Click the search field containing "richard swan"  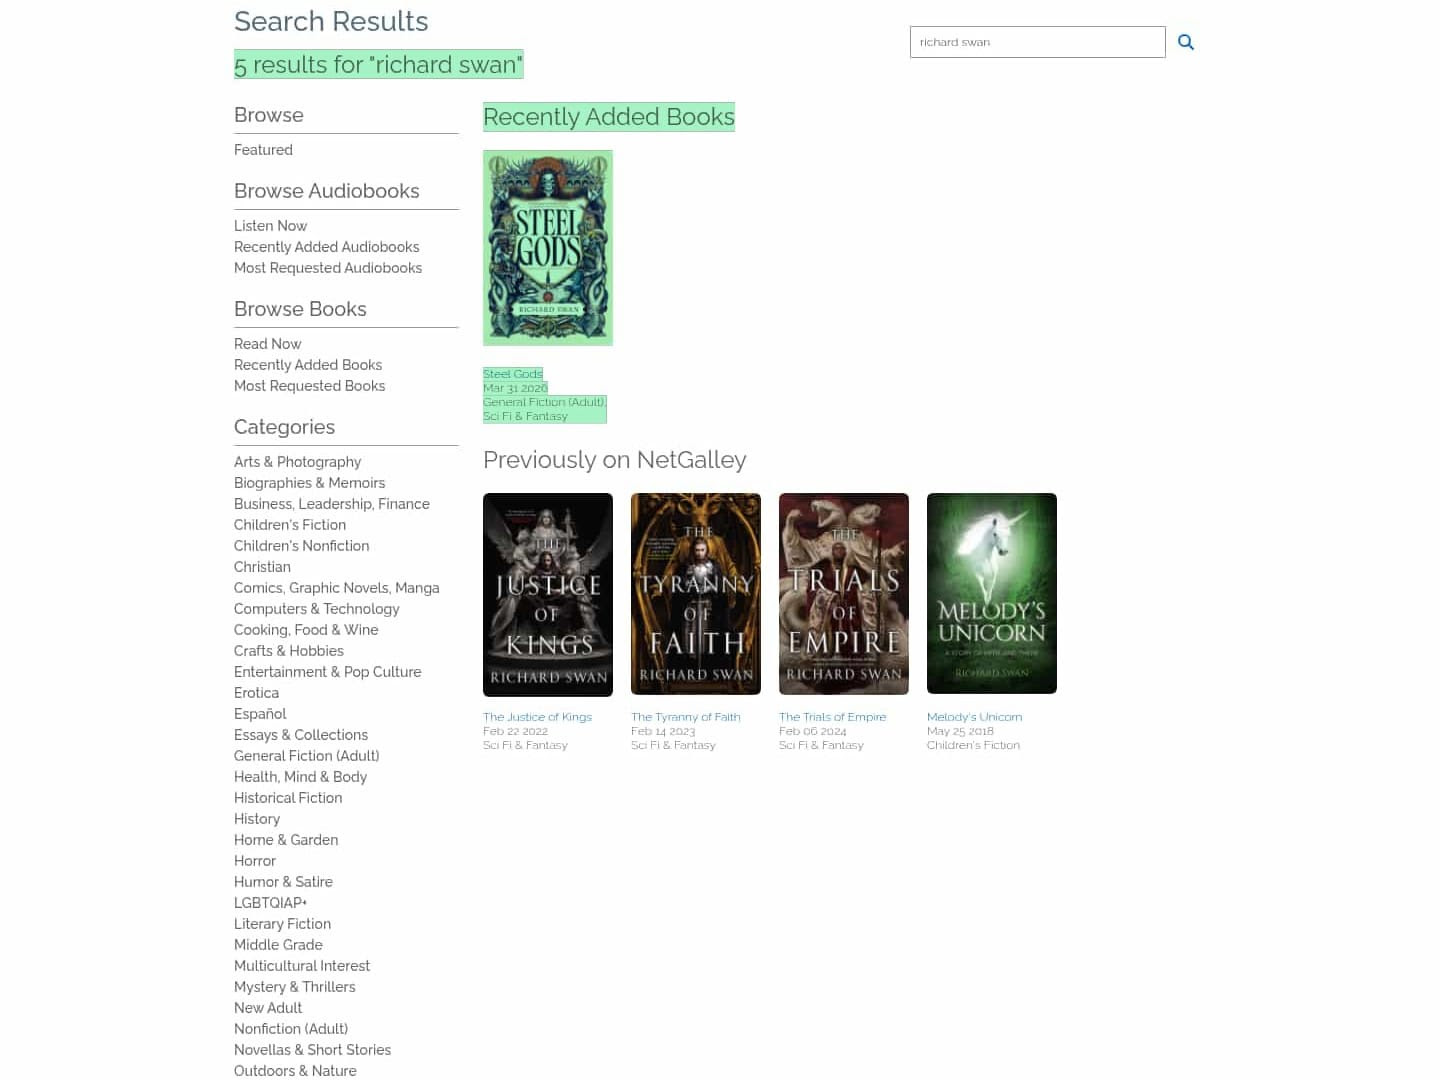[x=1037, y=42]
